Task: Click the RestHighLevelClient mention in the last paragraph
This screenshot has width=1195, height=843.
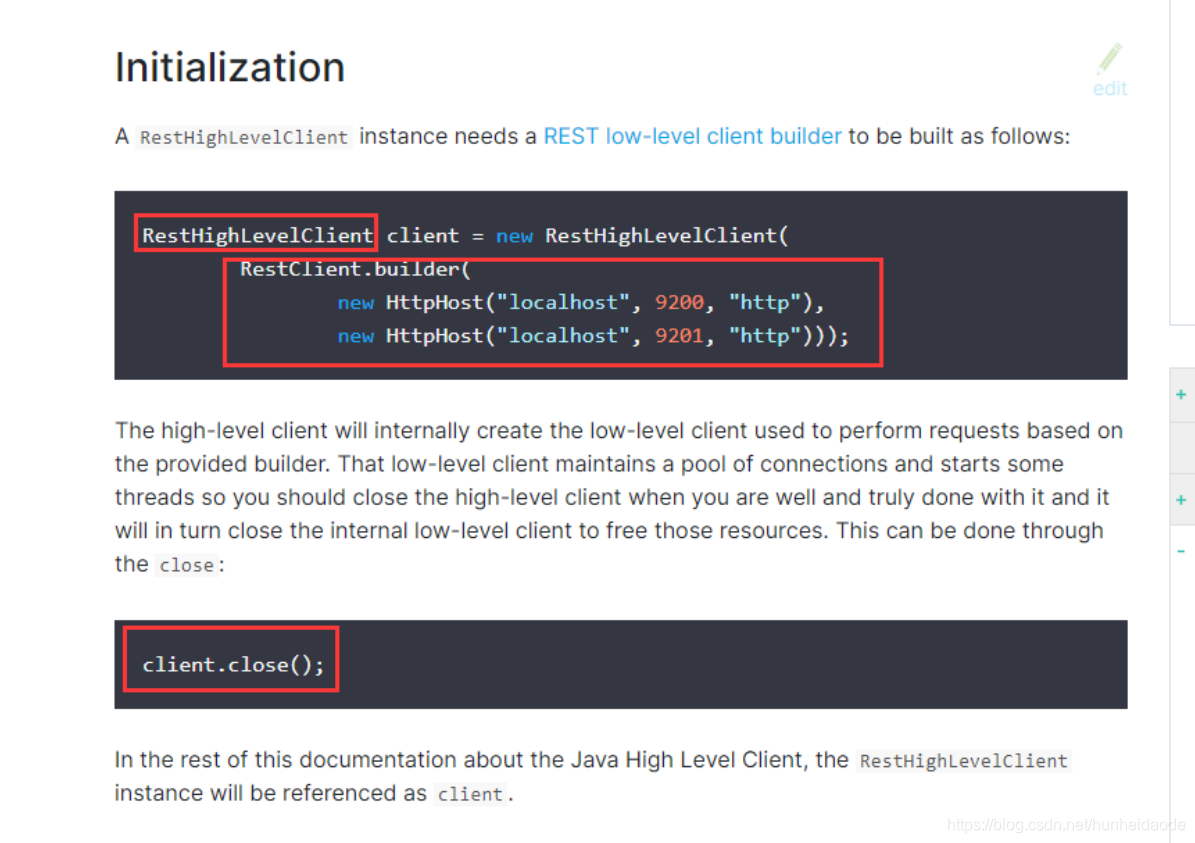Action: 963,760
